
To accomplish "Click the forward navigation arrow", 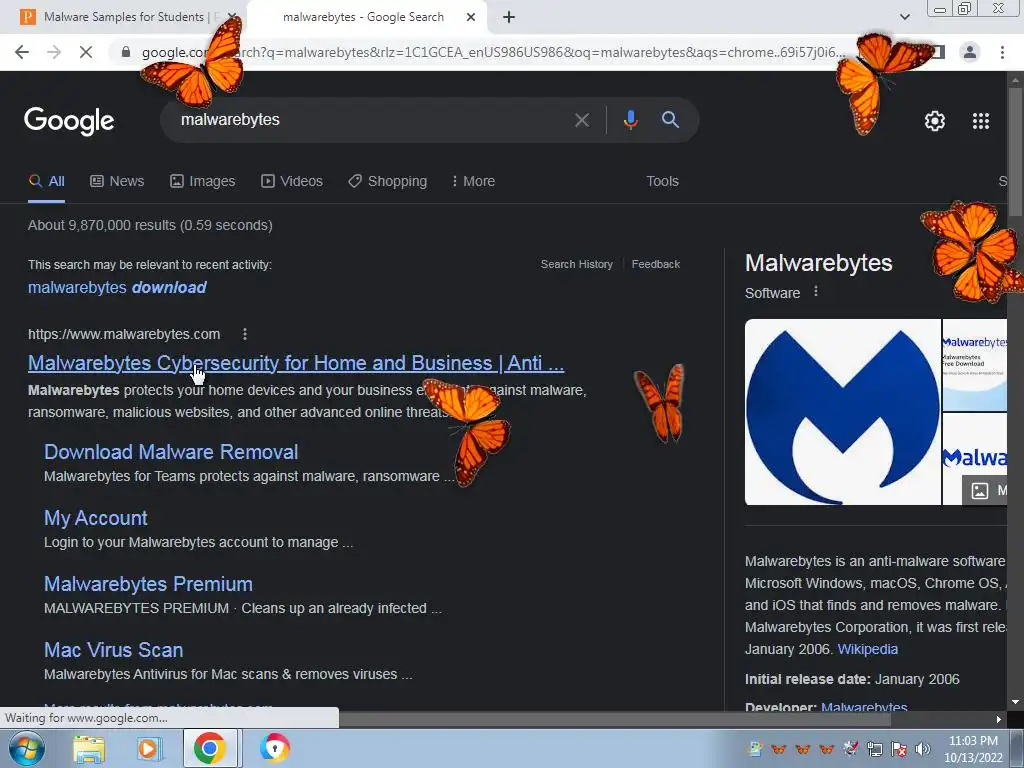I will click(54, 52).
